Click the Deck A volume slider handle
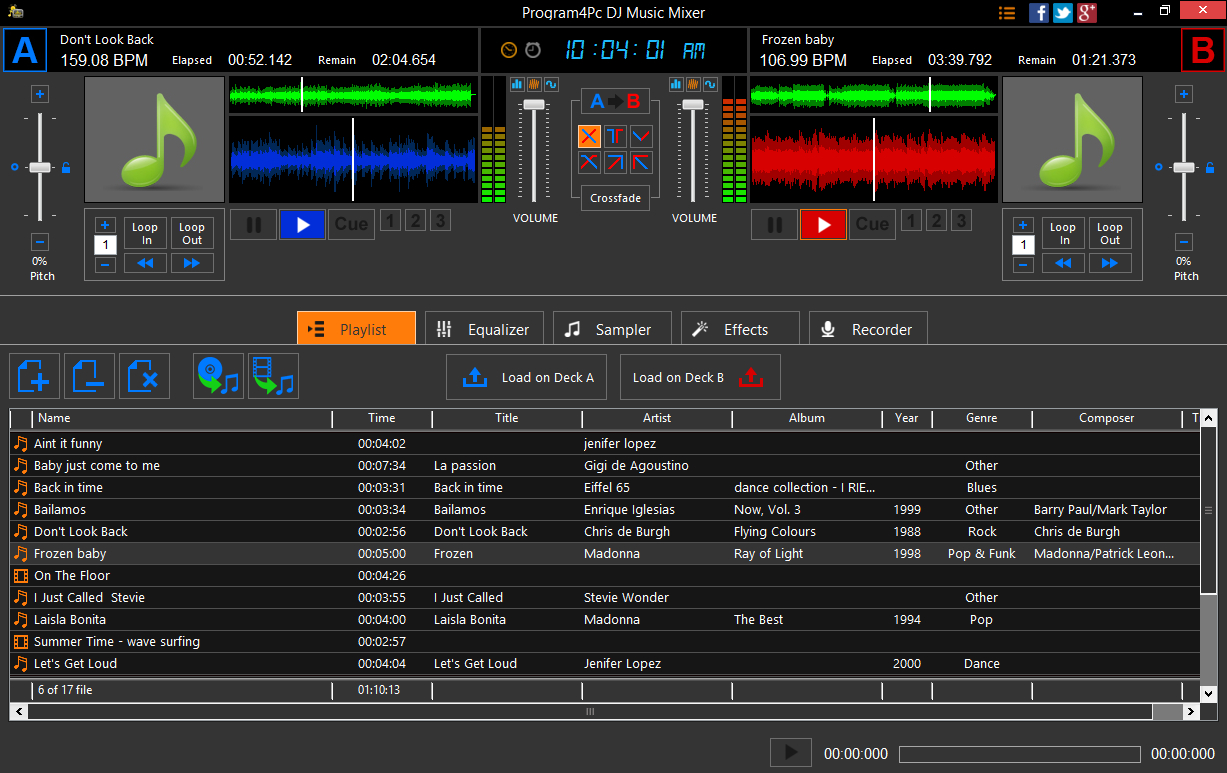The height and width of the screenshot is (773, 1227). pos(534,104)
